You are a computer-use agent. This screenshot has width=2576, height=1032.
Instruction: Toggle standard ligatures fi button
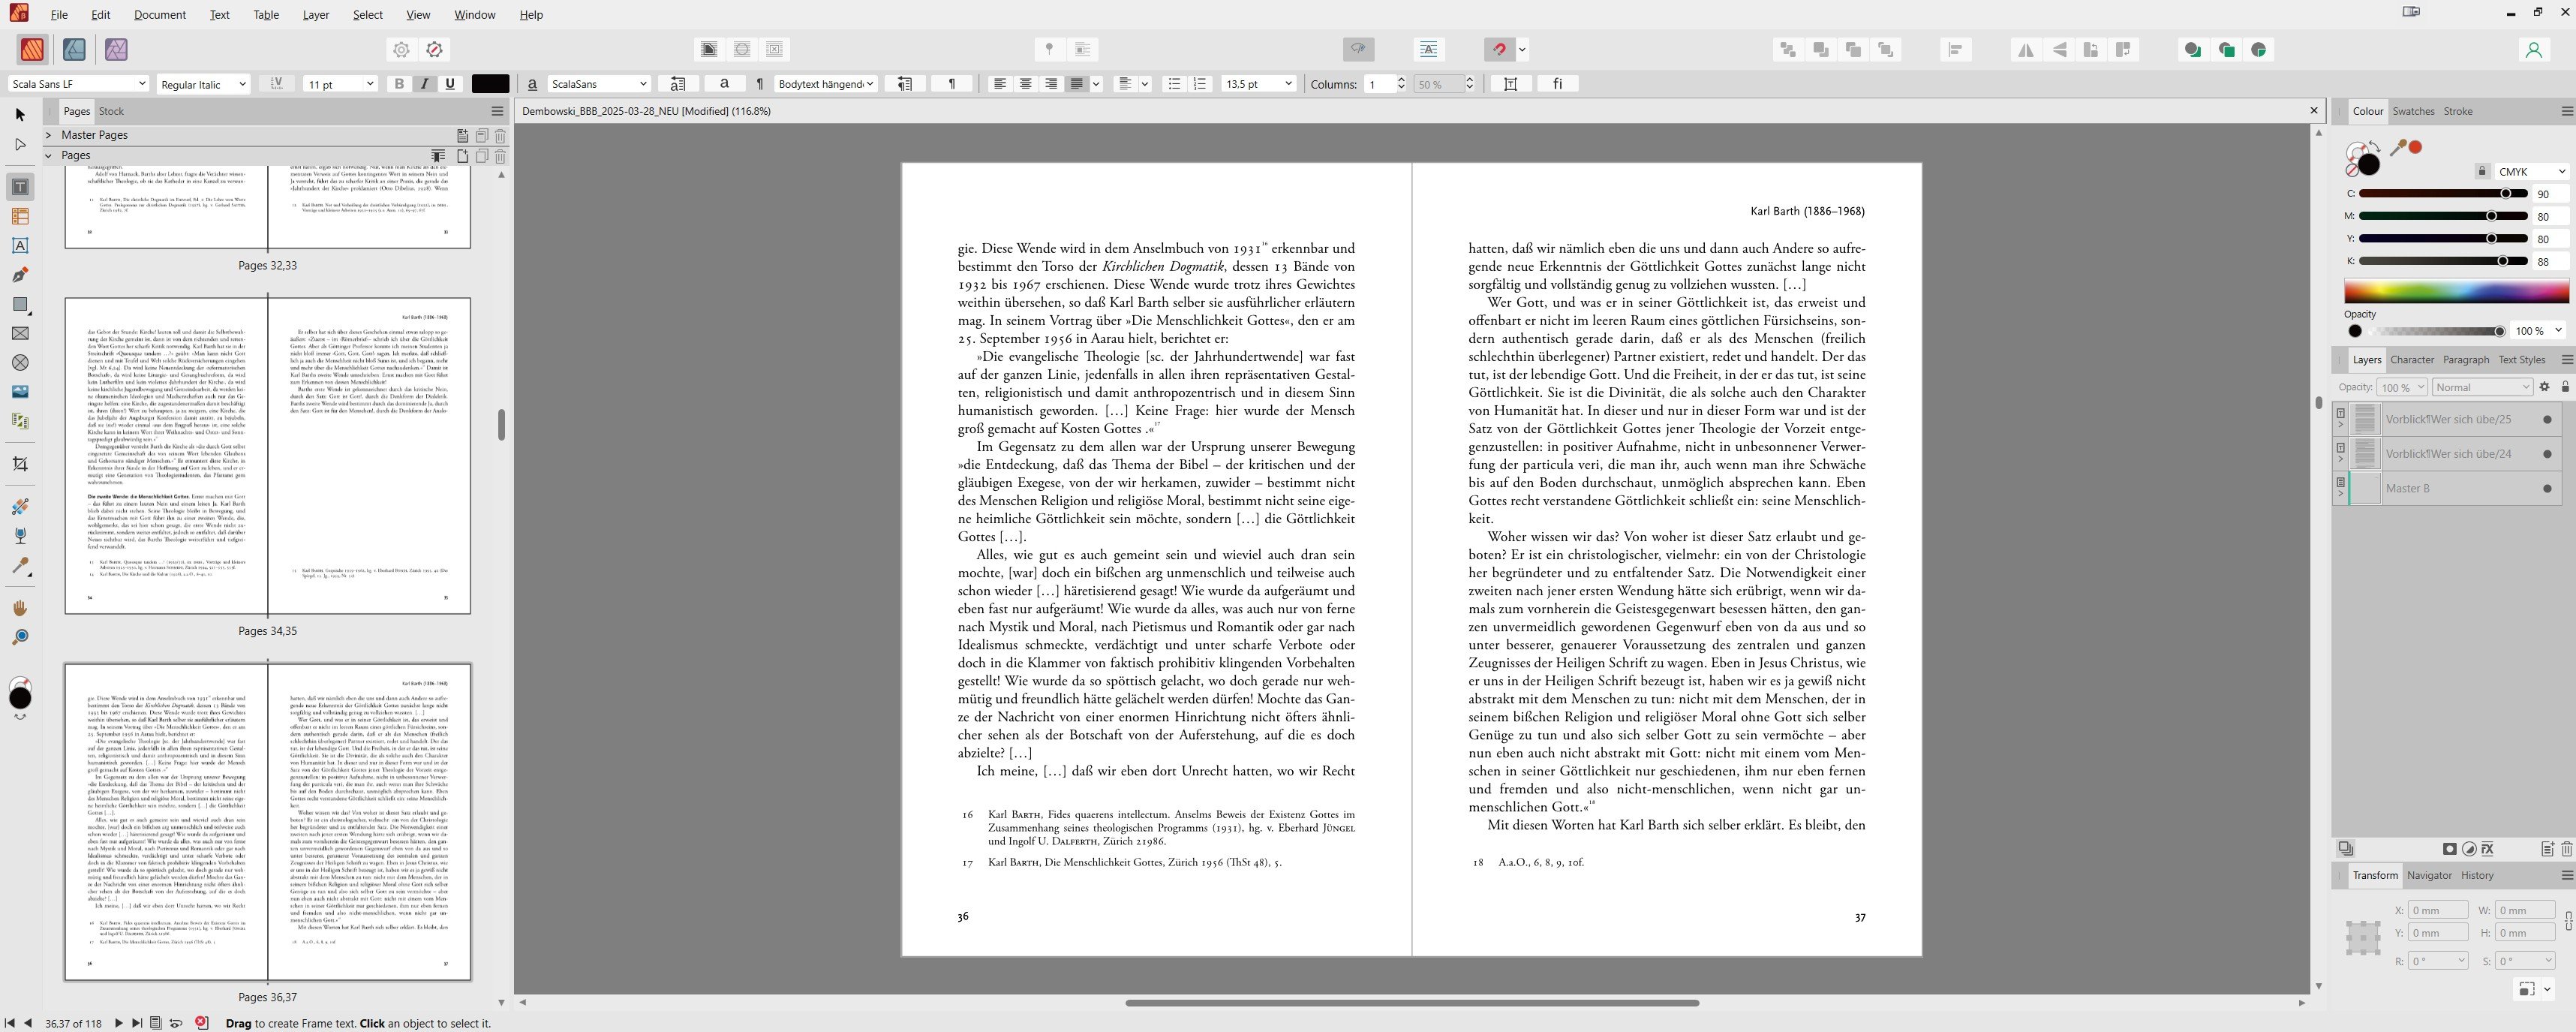click(1557, 84)
